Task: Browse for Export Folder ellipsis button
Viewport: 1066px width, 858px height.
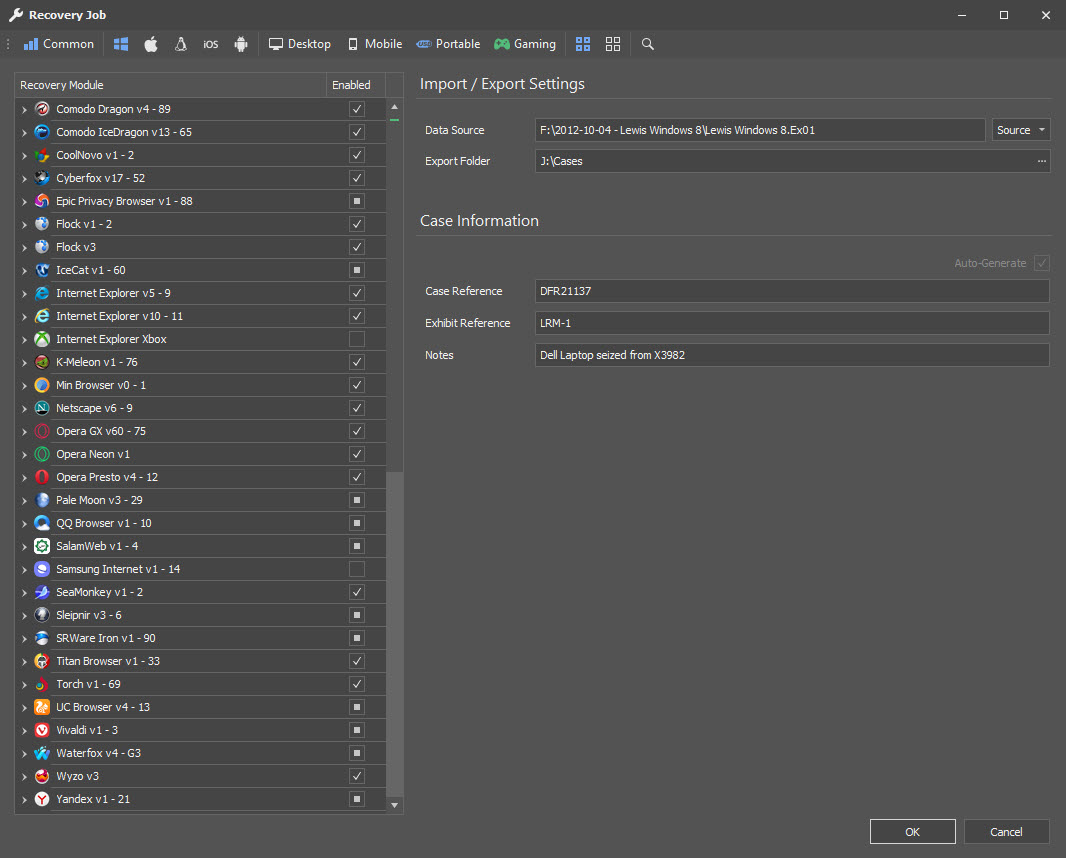Action: click(x=1041, y=161)
